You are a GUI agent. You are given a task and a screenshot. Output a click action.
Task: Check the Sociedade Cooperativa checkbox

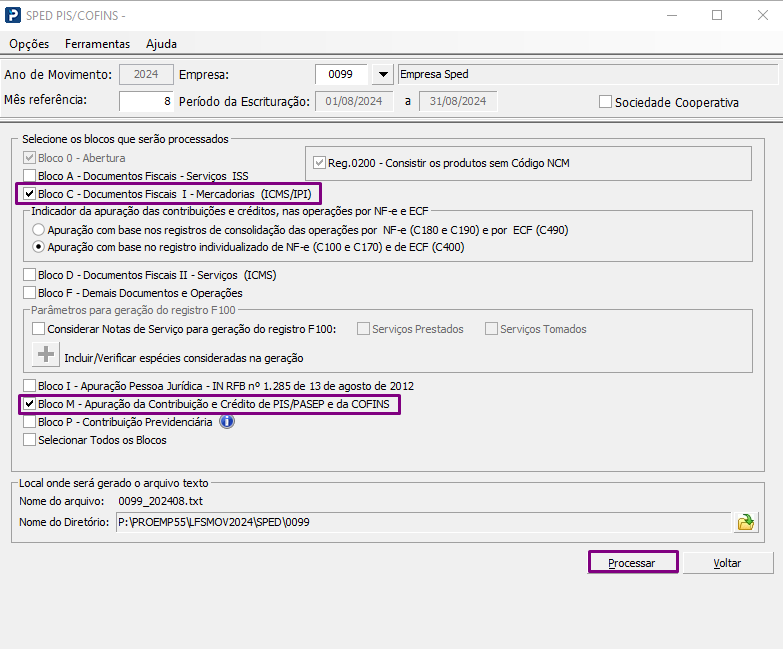click(x=605, y=102)
